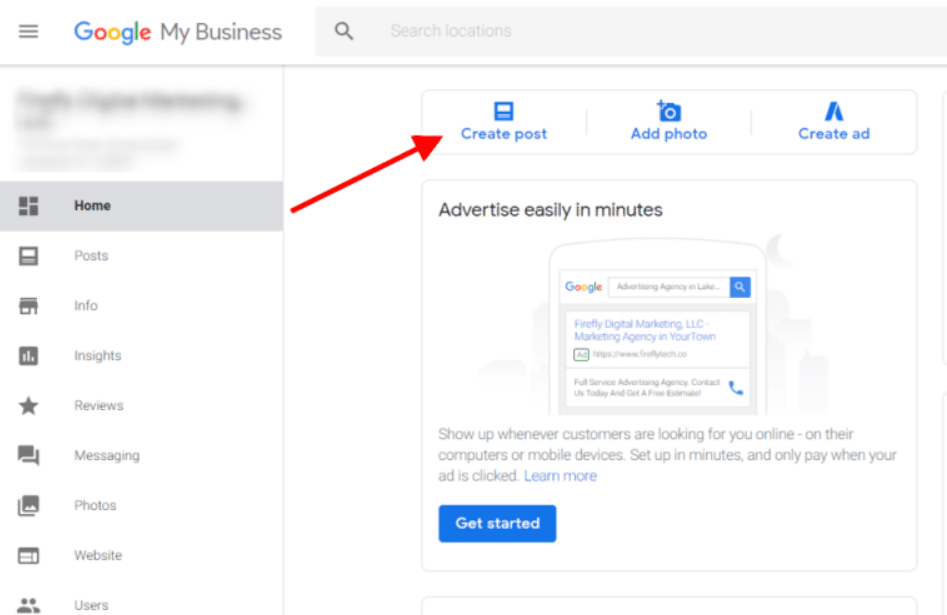The image size is (947, 615).
Task: Click the Create post icon
Action: pyautogui.click(x=504, y=110)
